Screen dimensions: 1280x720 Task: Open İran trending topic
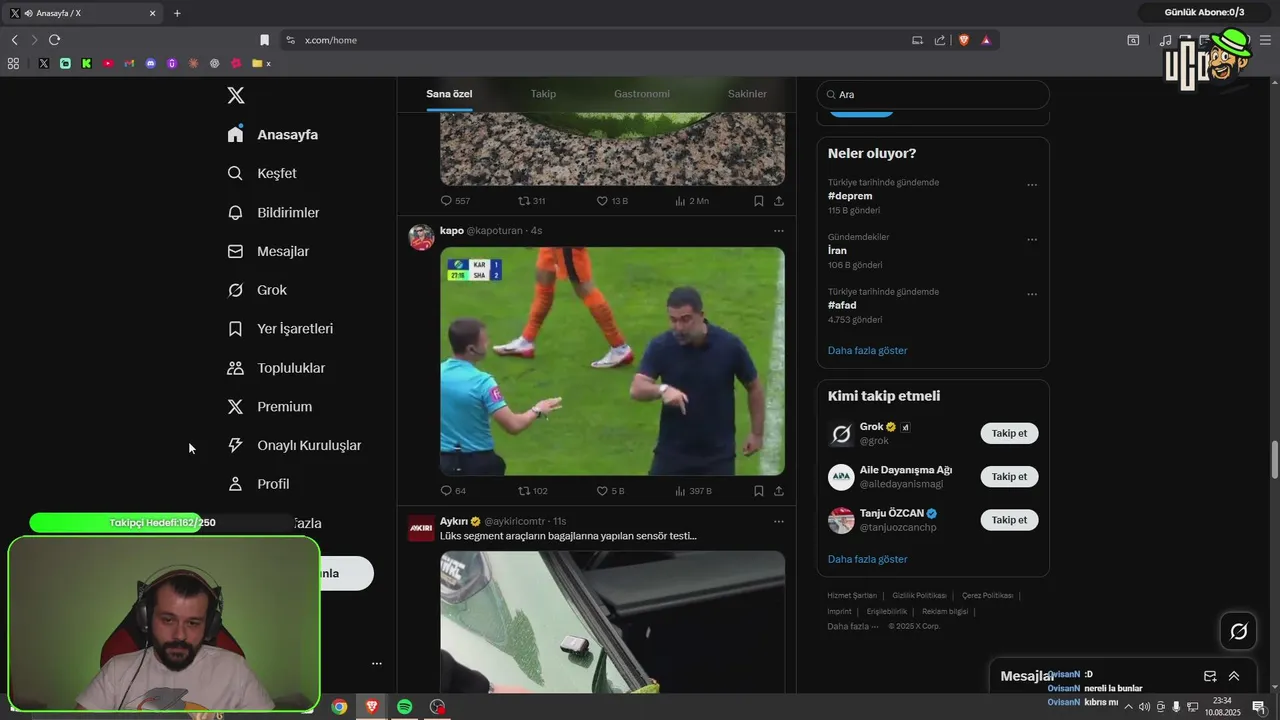[837, 251]
